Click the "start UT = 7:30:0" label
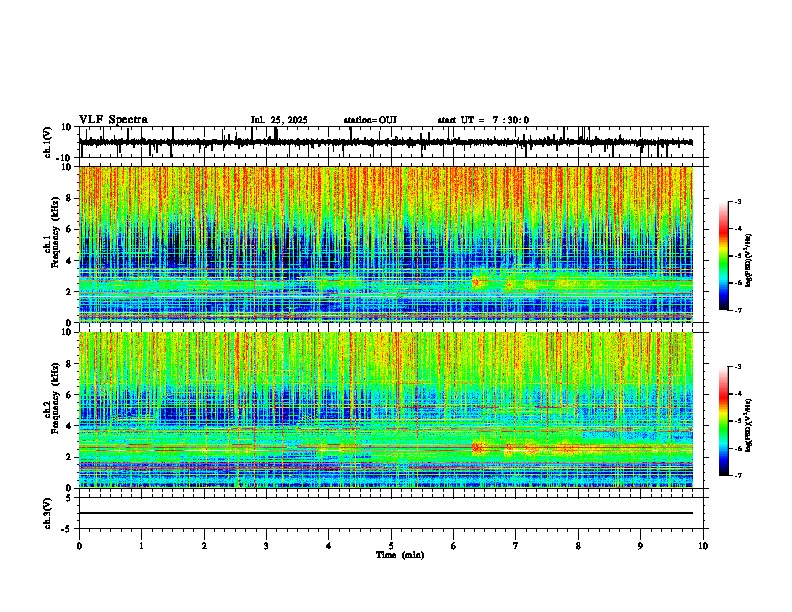 click(483, 120)
